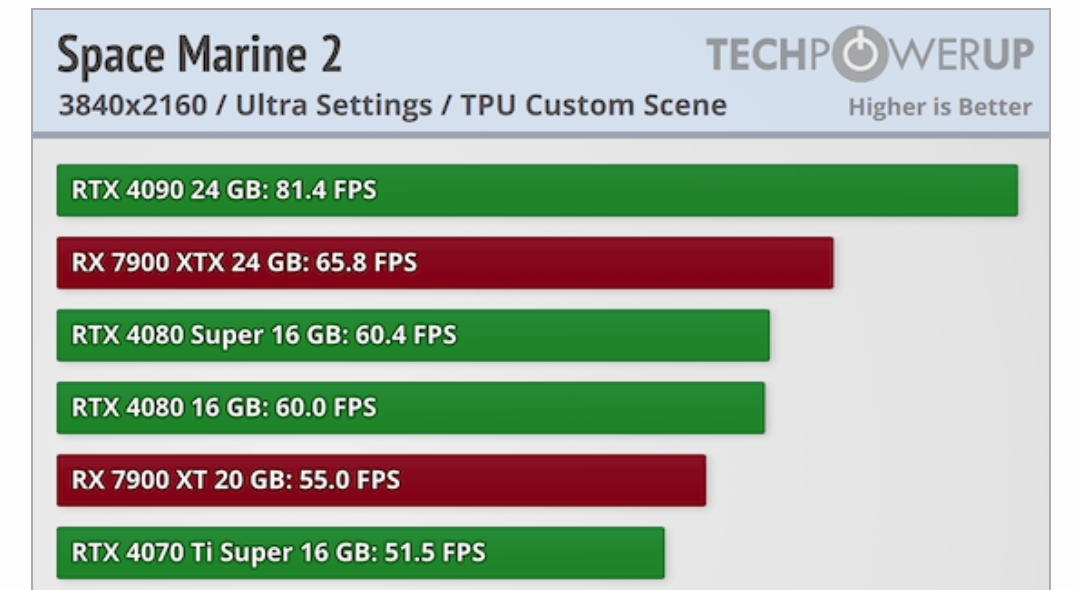Viewport: 1079px width, 590px height.
Task: Click the green end of RTX 4090 bar
Action: coord(1007,190)
